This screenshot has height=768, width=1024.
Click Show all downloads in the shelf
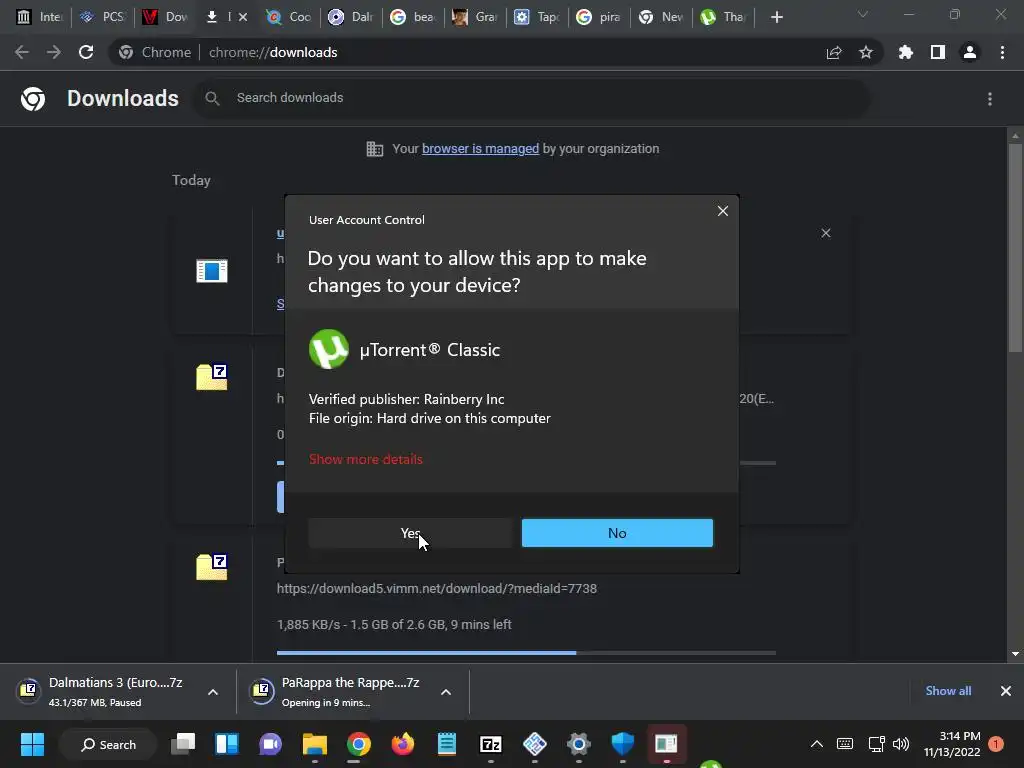click(948, 691)
